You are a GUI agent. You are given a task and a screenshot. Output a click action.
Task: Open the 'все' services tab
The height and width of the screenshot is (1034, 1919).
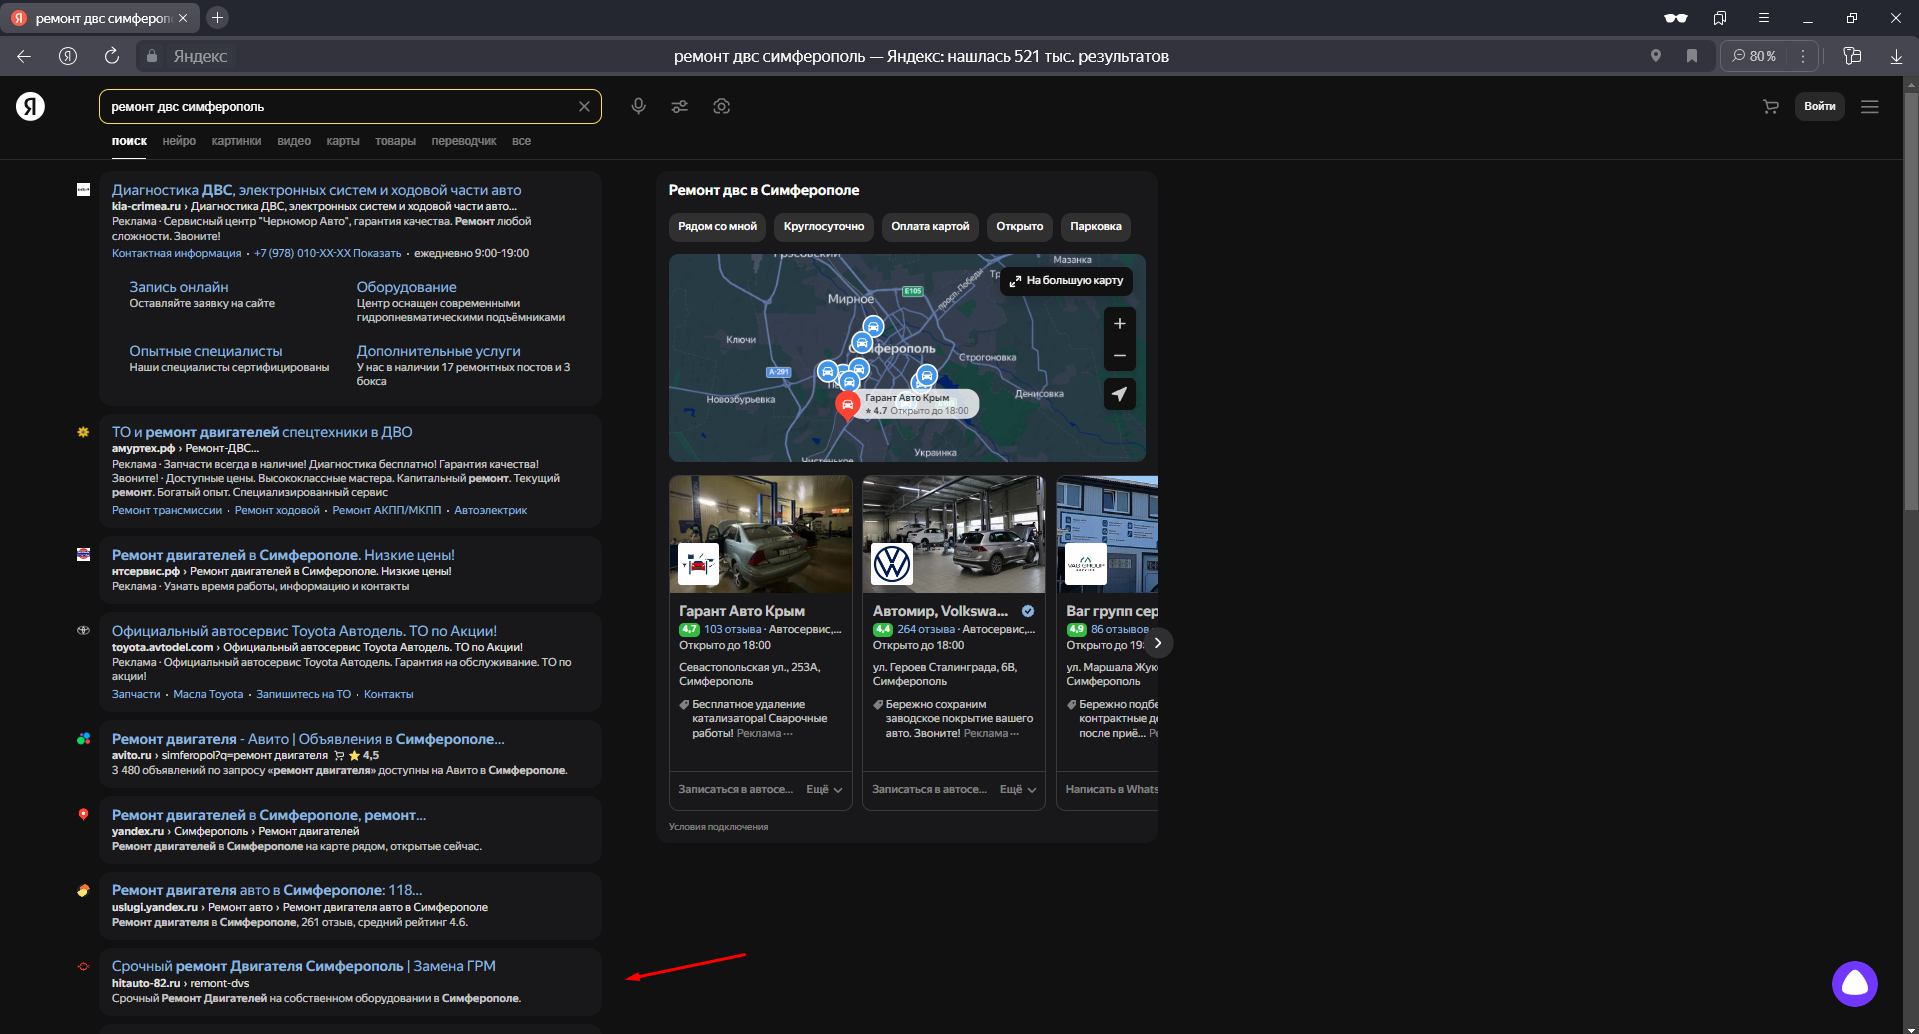[x=521, y=141]
